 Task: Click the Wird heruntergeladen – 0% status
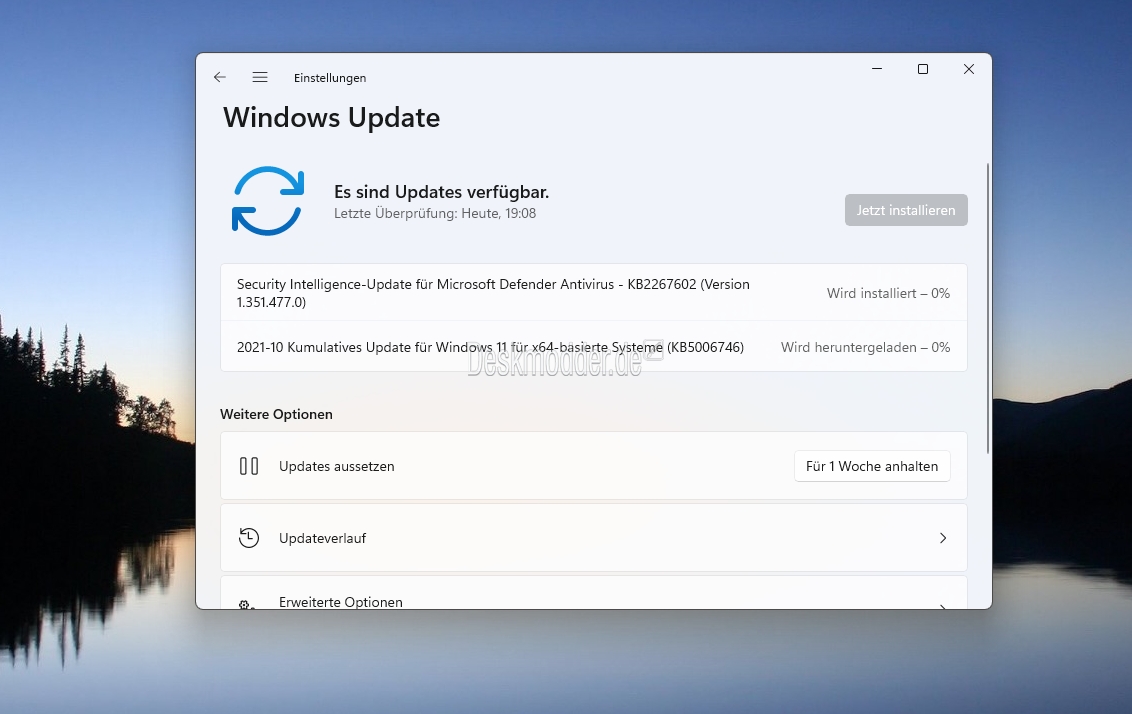865,347
